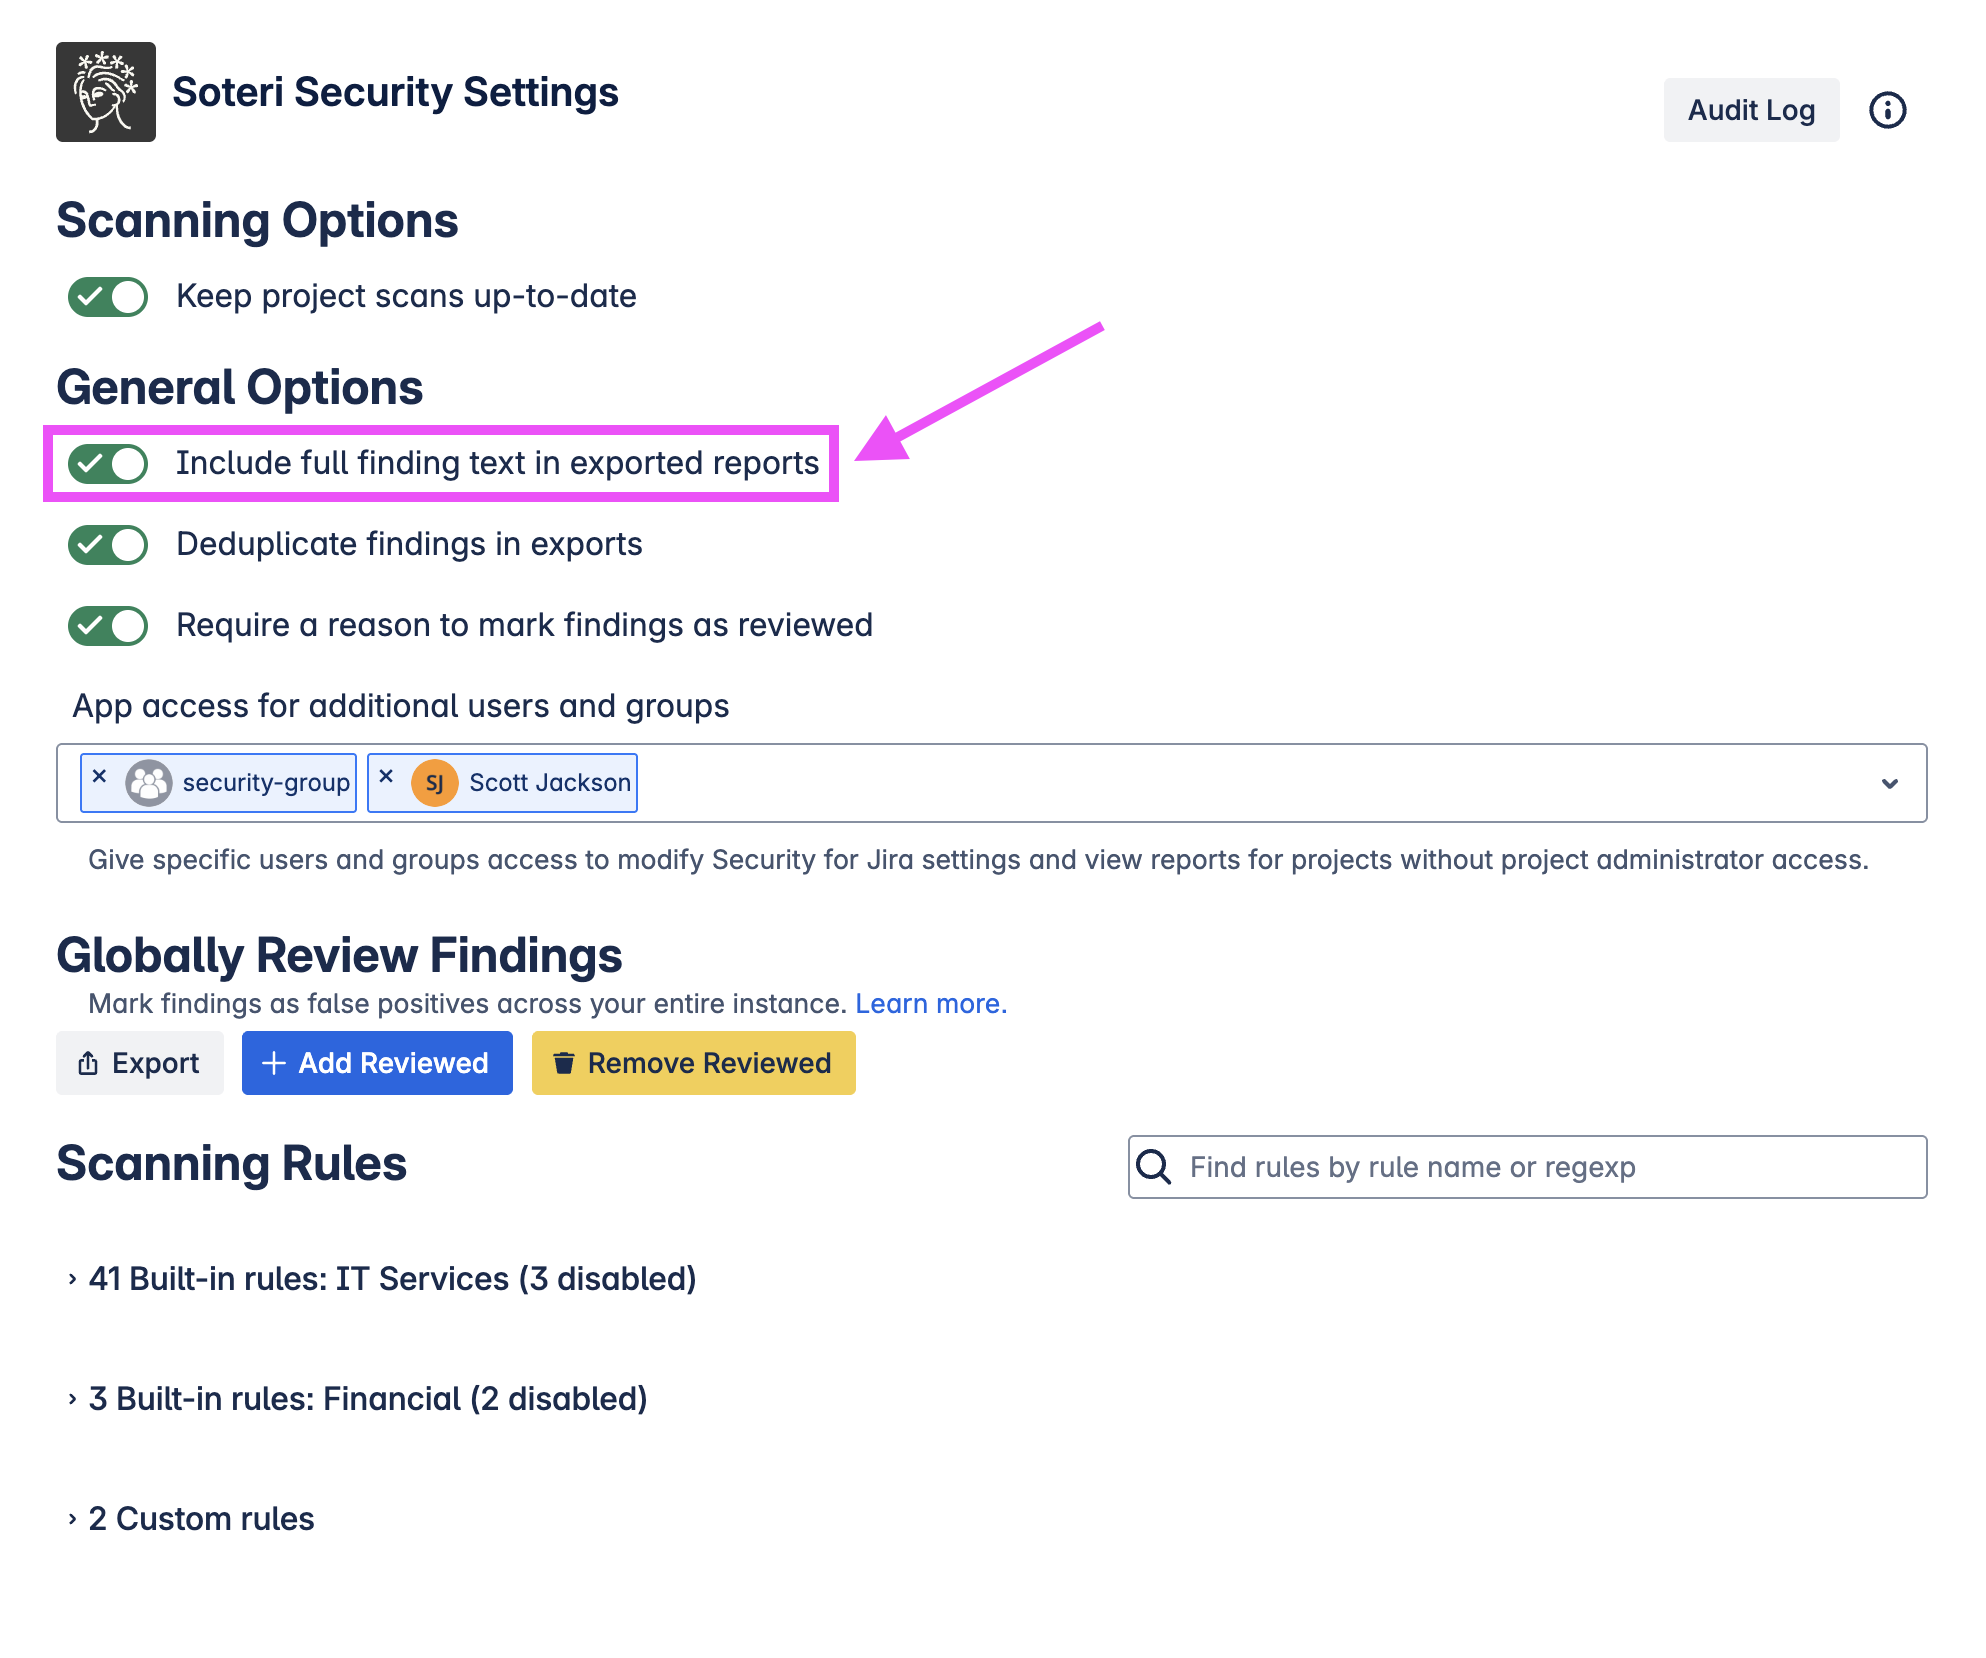Click the Remove Reviewed button
The image size is (1986, 1658).
click(x=693, y=1063)
